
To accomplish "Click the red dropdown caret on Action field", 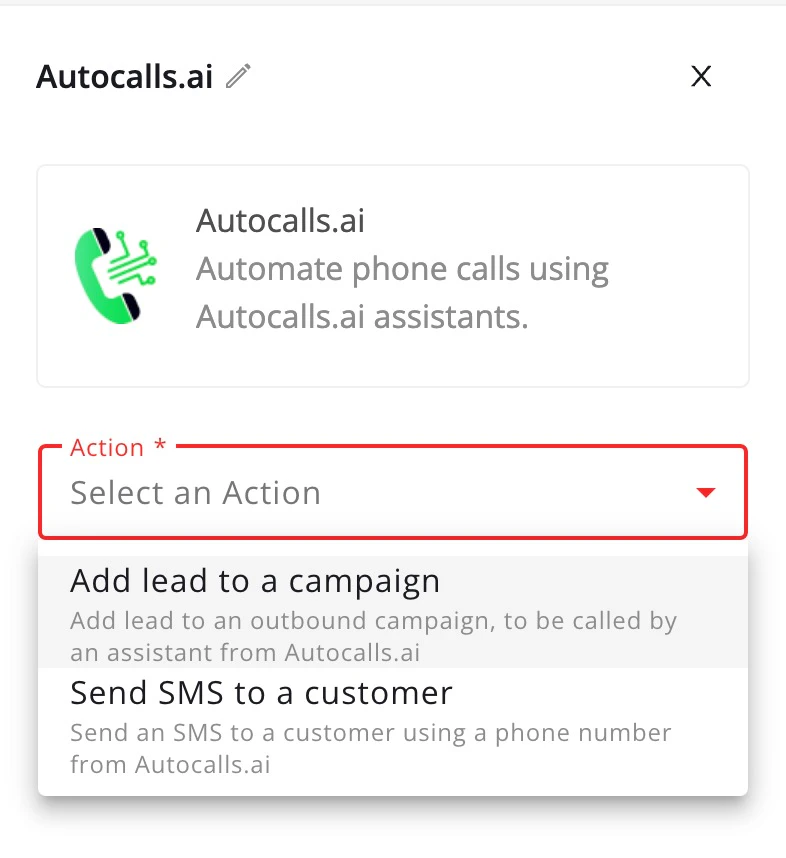I will (707, 492).
